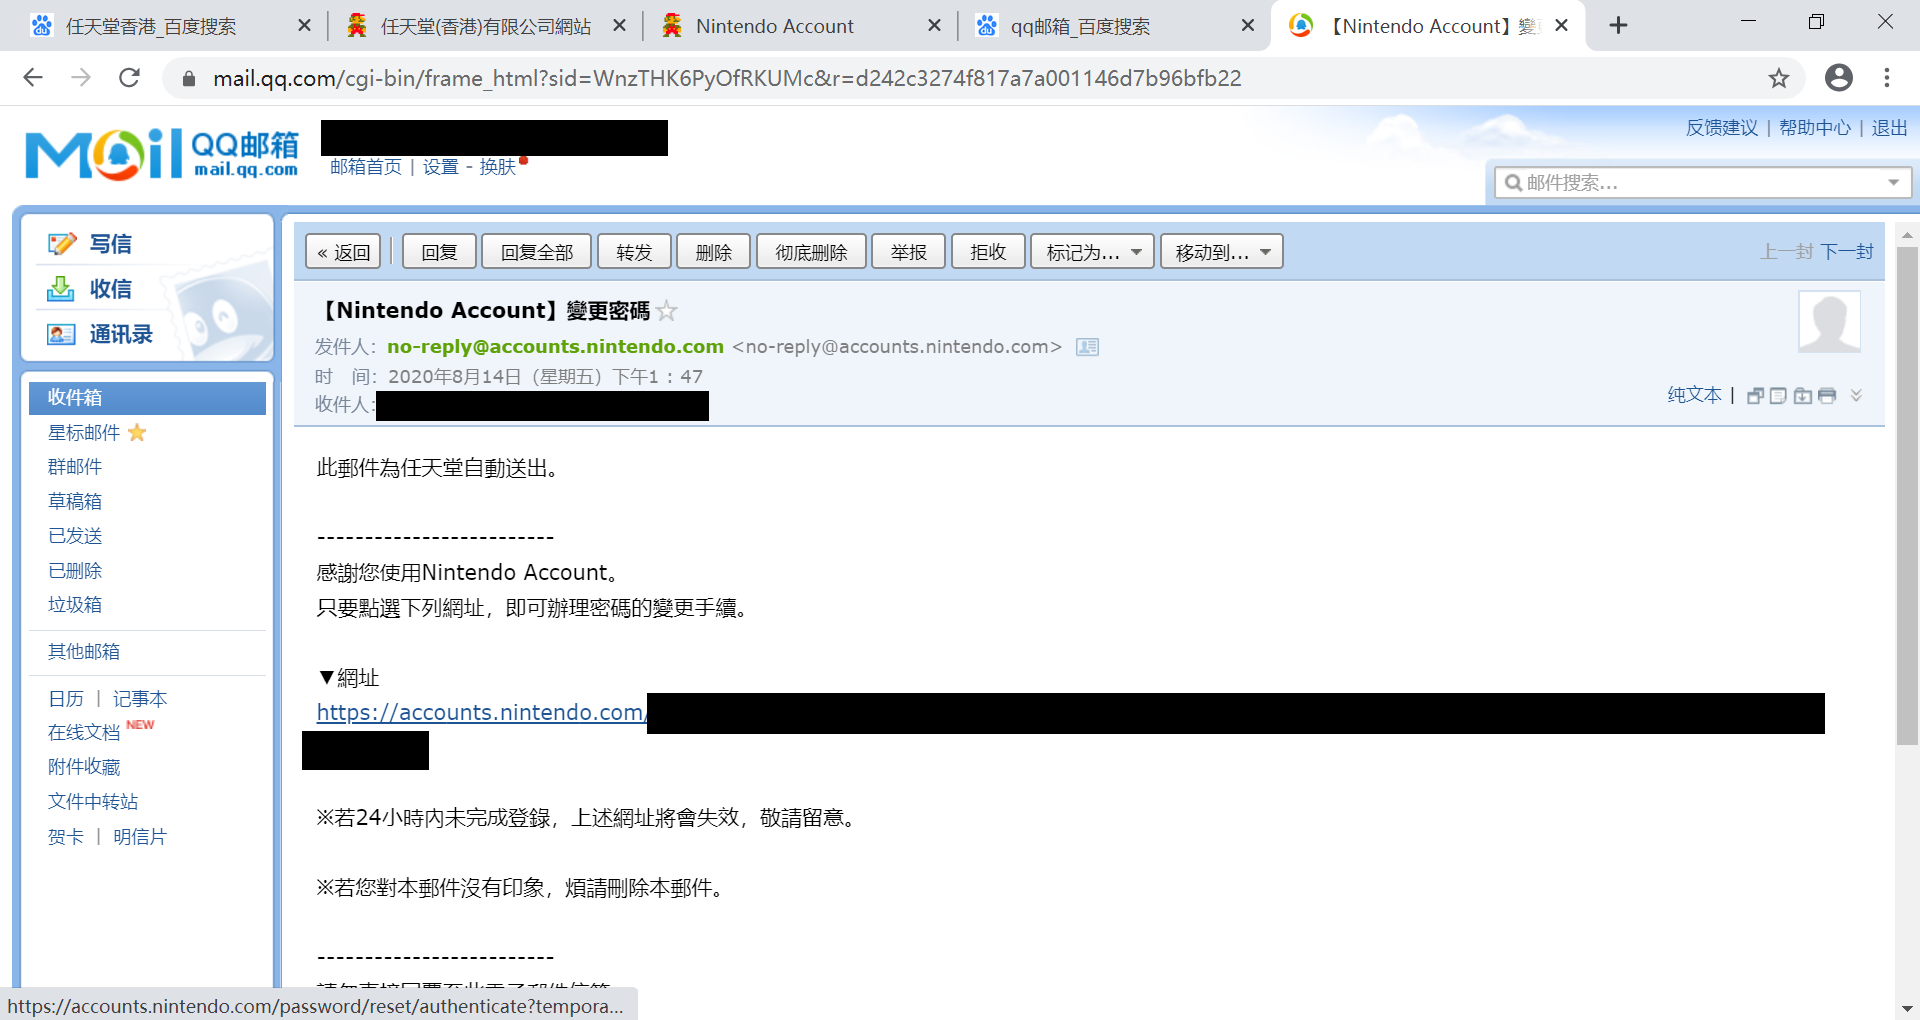Click back button « 返回

coord(343,252)
